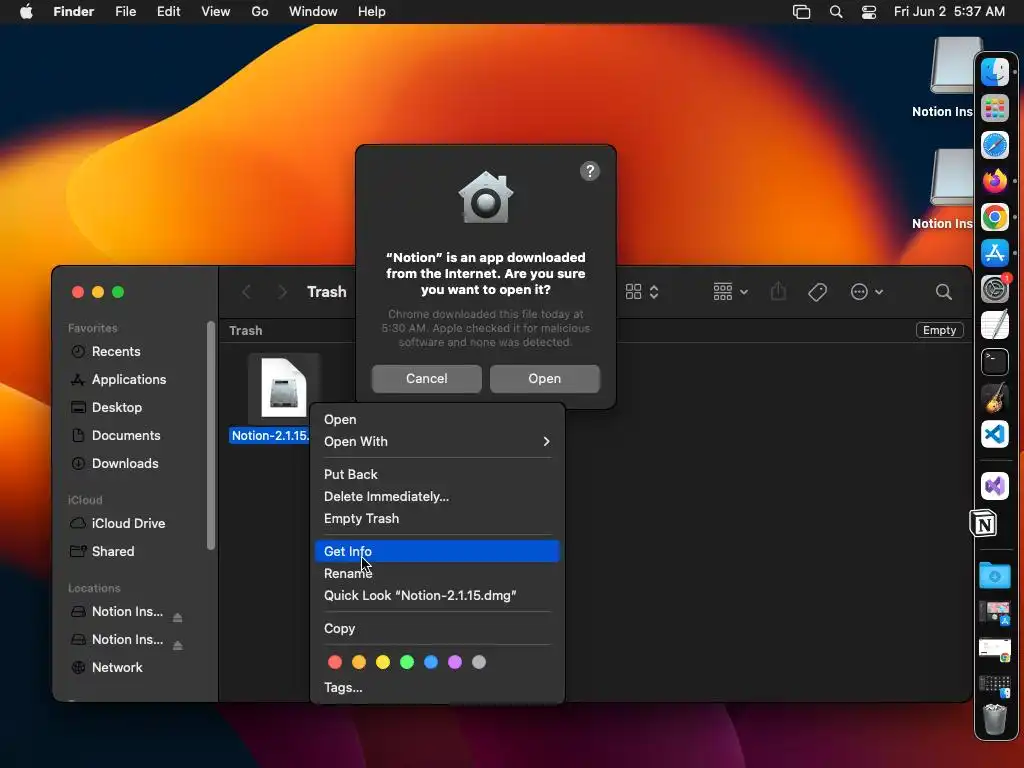The image size is (1024, 768).
Task: Open Finder from the dock
Action: click(995, 72)
